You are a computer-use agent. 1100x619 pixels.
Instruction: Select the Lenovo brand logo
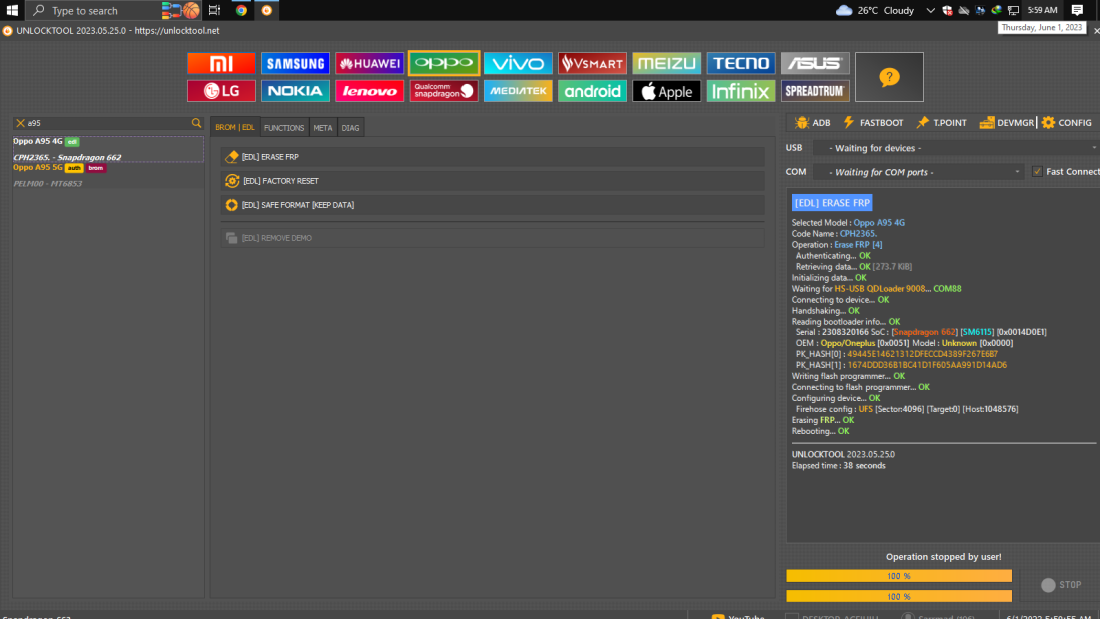pyautogui.click(x=370, y=91)
